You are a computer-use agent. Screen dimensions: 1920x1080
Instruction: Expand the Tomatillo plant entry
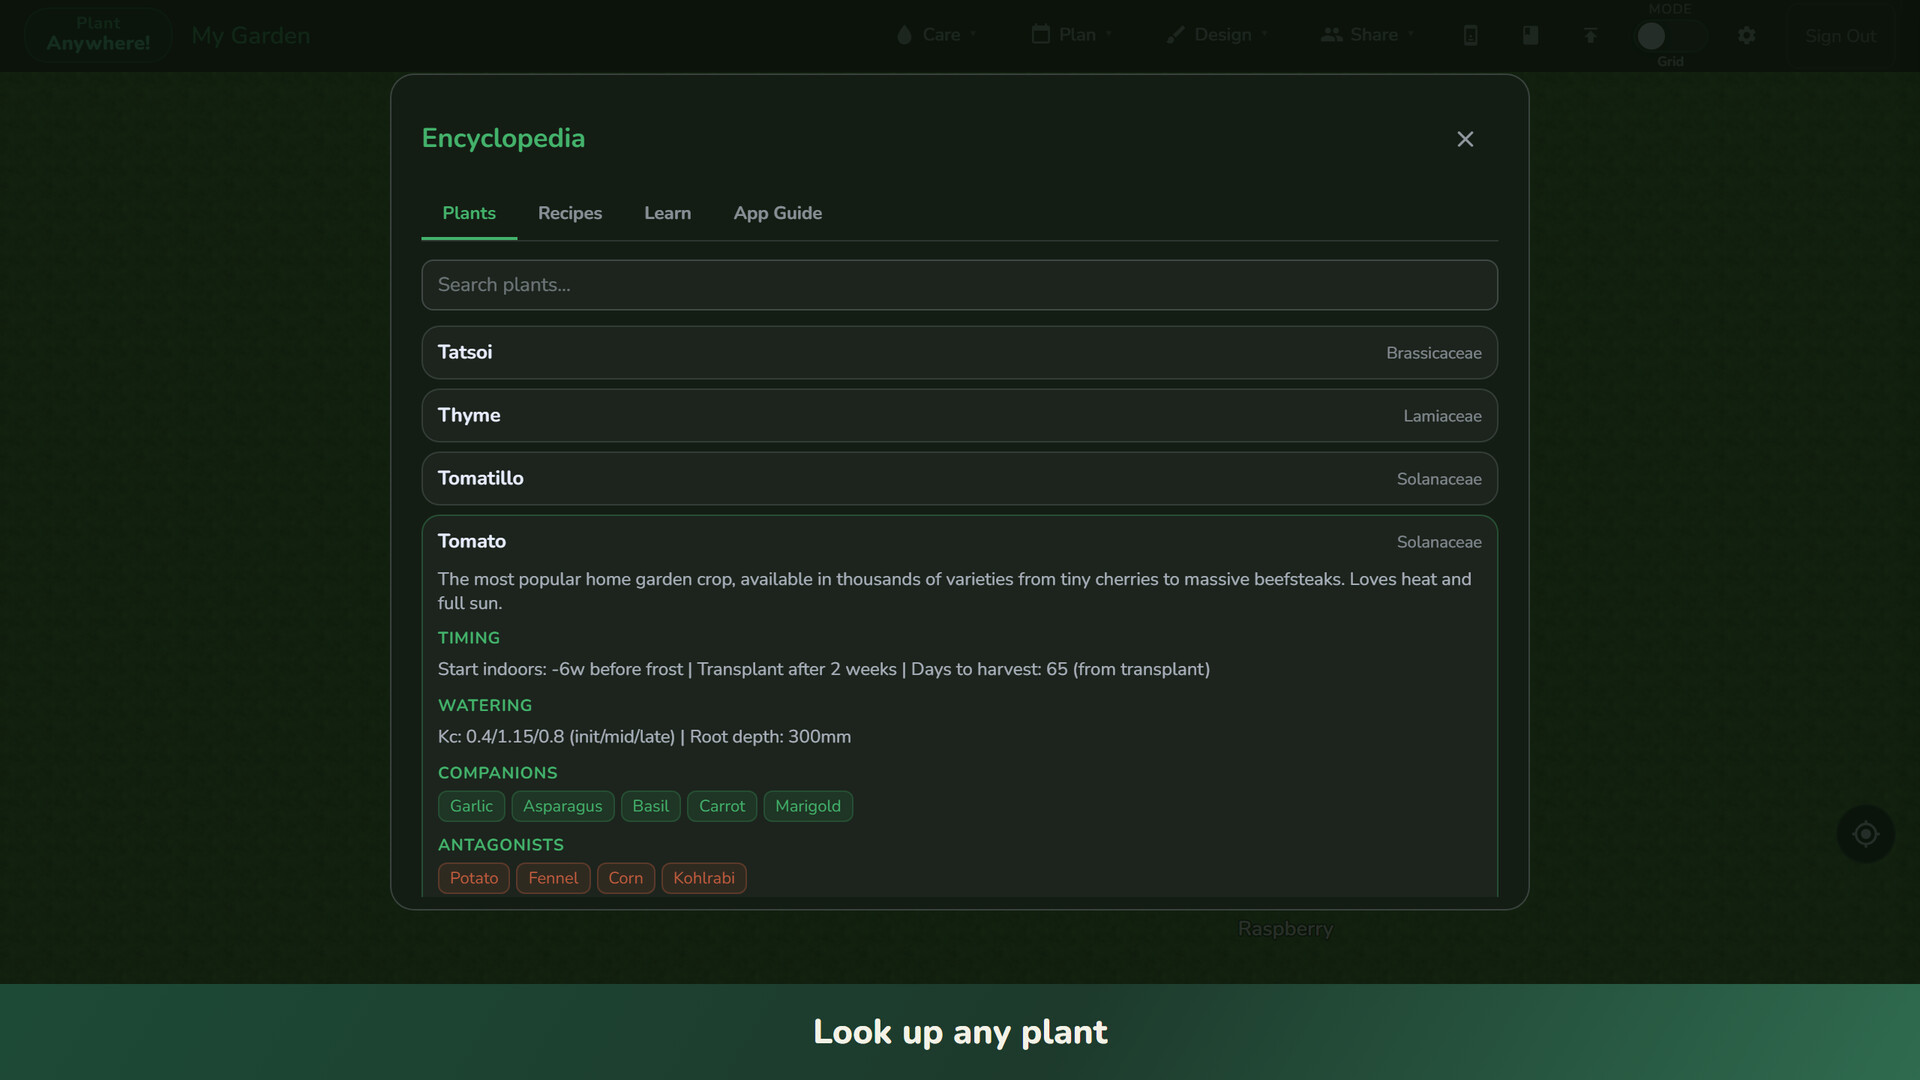coord(959,478)
